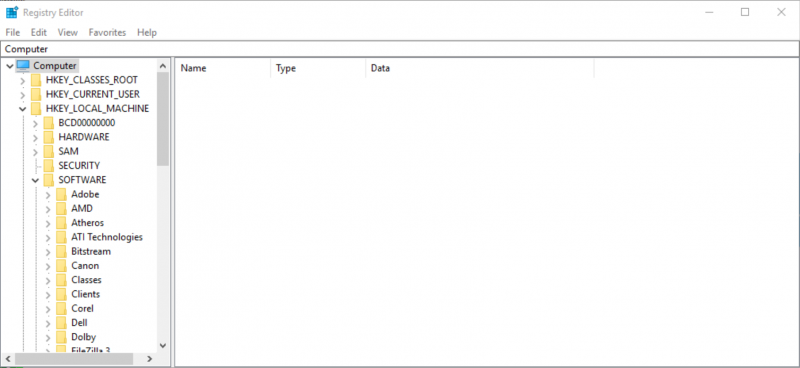Select the Computer tree label
The width and height of the screenshot is (800, 368).
click(55, 66)
